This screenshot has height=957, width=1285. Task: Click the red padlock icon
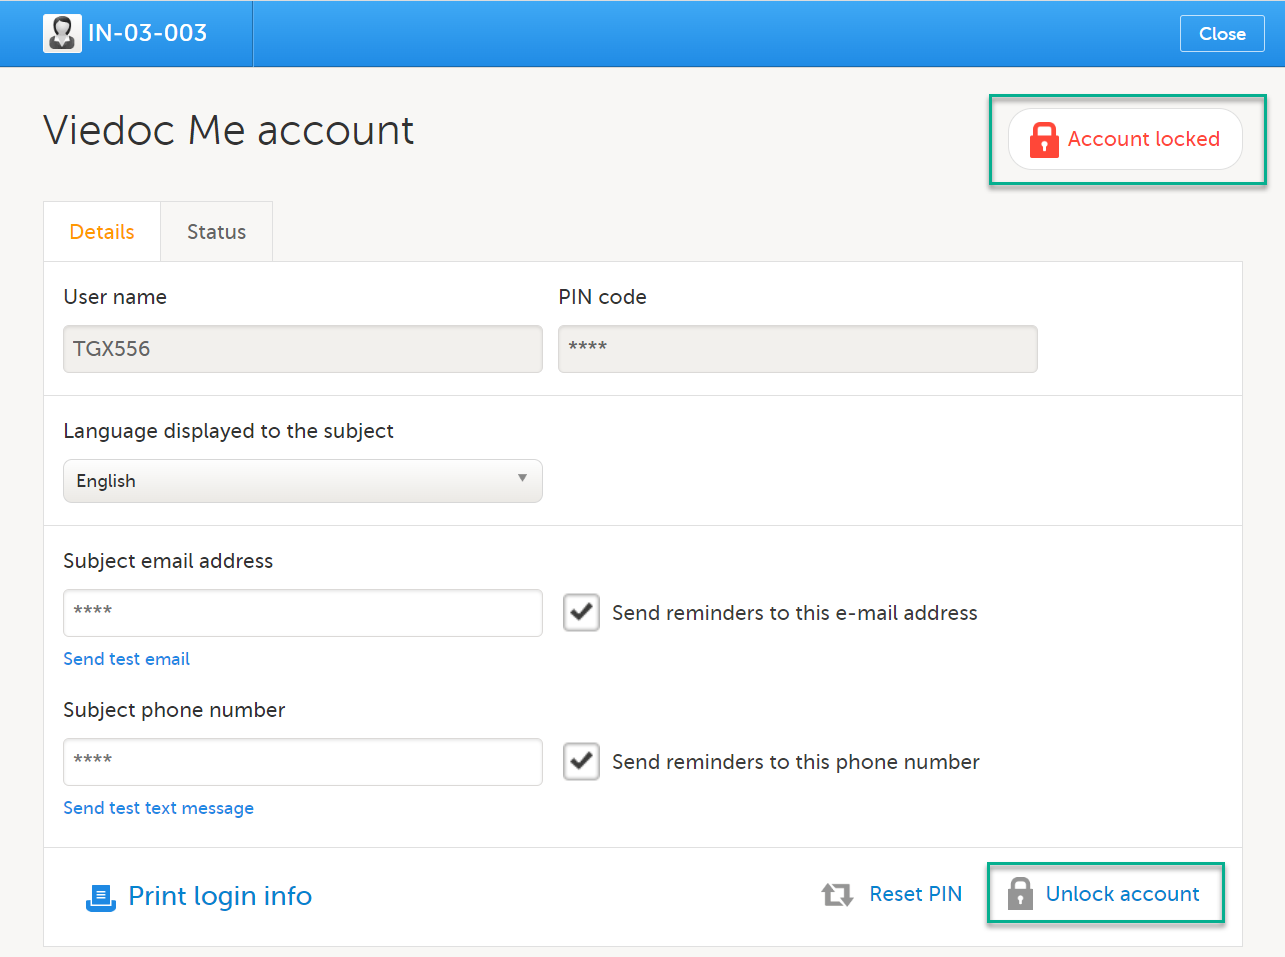(1044, 140)
